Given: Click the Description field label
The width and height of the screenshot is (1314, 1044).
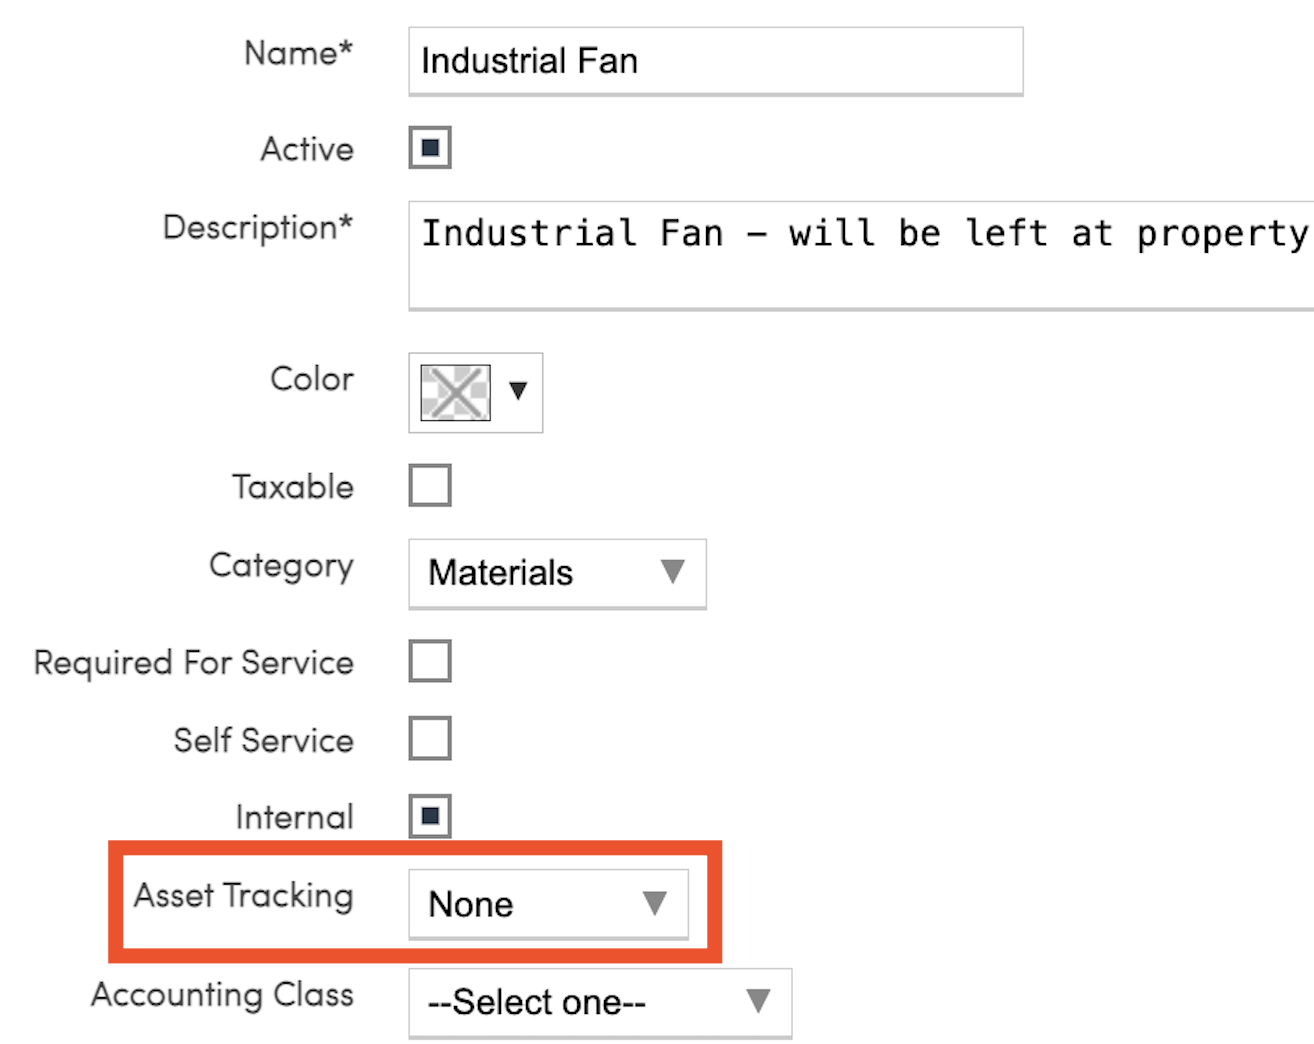Looking at the screenshot, I should pos(257,228).
